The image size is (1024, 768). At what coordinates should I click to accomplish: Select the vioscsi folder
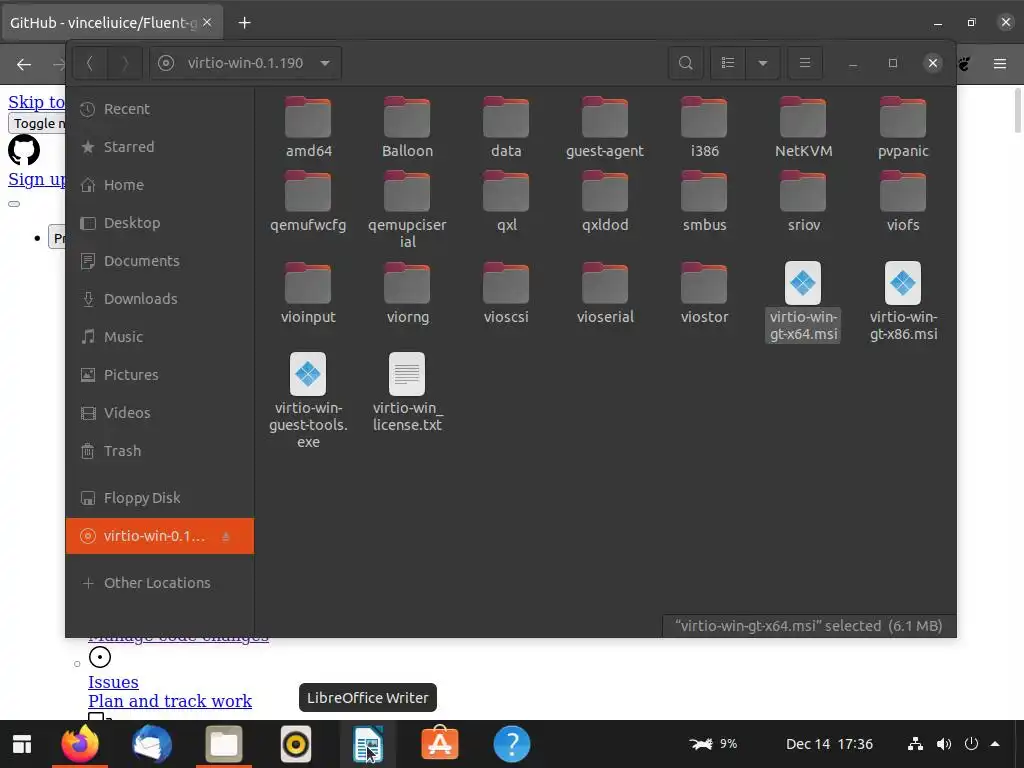506,293
